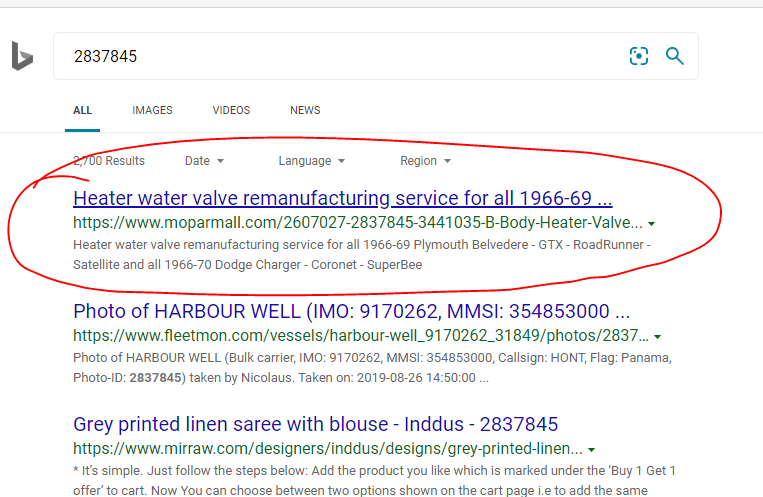This screenshot has height=497, width=763.
Task: Open the Date filter dropdown
Action: pyautogui.click(x=204, y=161)
